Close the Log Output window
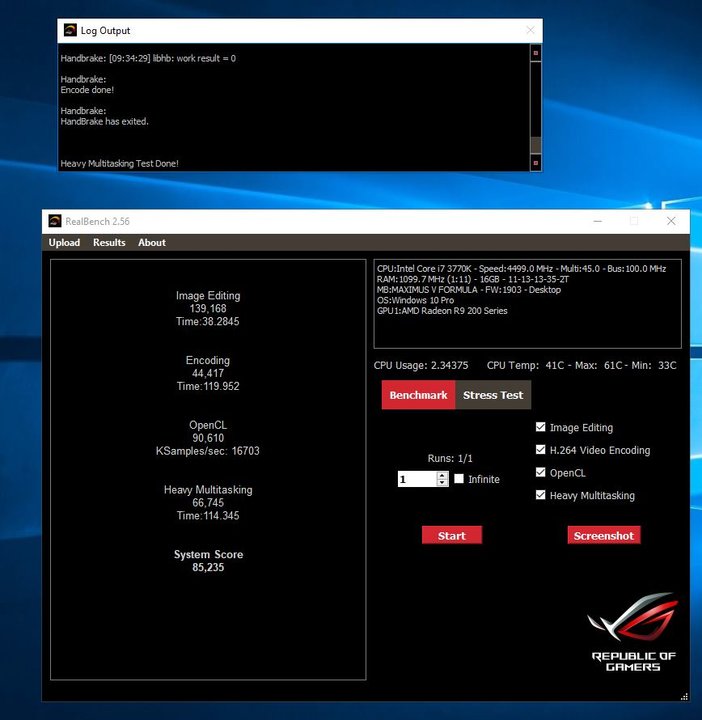The height and width of the screenshot is (720, 702). point(530,30)
